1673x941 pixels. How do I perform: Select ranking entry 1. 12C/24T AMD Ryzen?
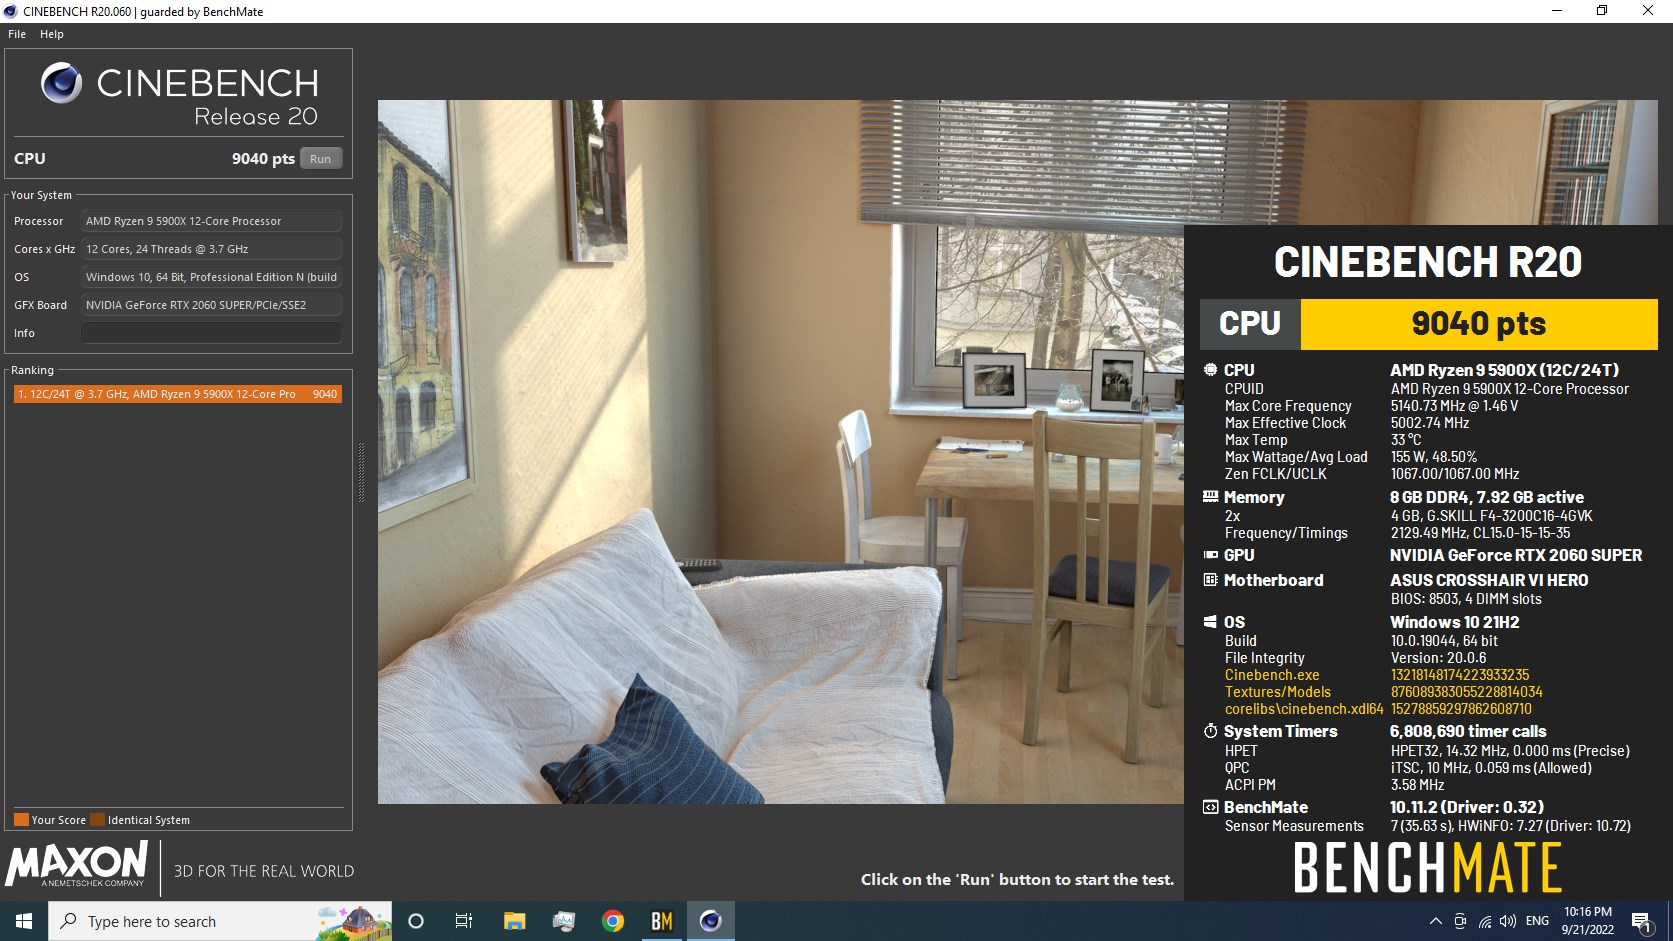click(178, 394)
